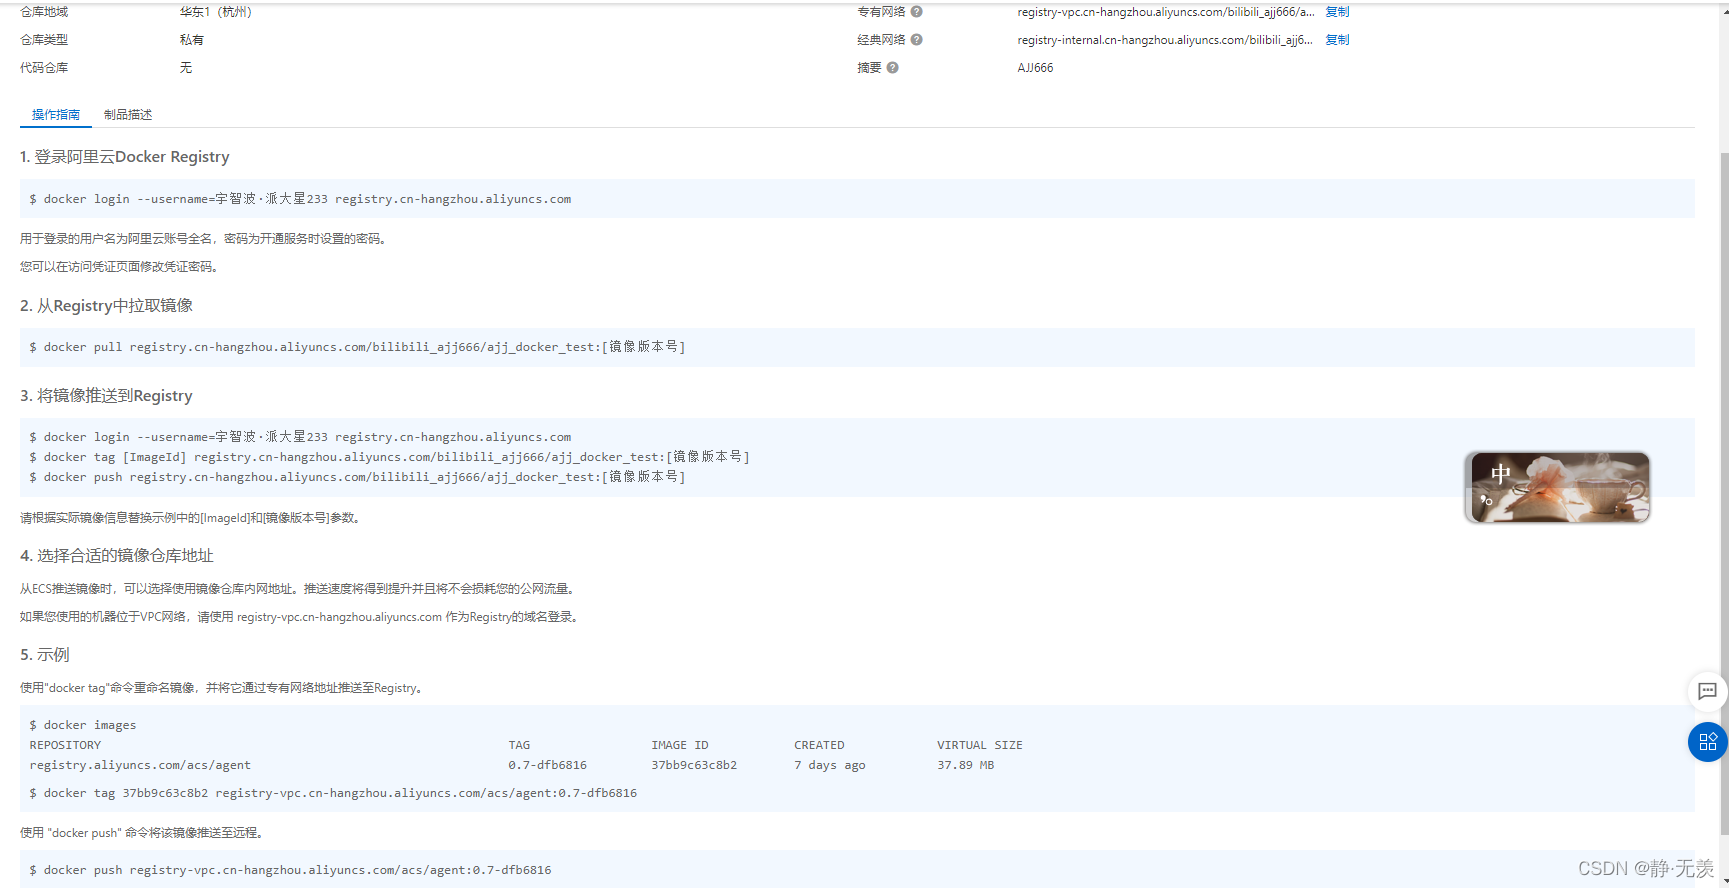This screenshot has height=888, width=1729.
Task: Click the registry-vpc.cn-hangzhou.aliyuncs.com text in section 4
Action: [339, 617]
